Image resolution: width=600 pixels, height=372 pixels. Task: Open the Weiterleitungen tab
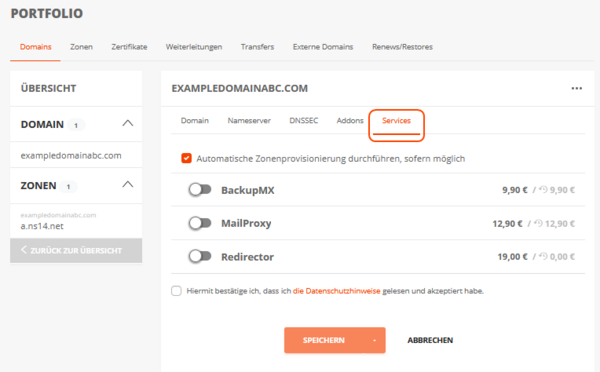194,47
